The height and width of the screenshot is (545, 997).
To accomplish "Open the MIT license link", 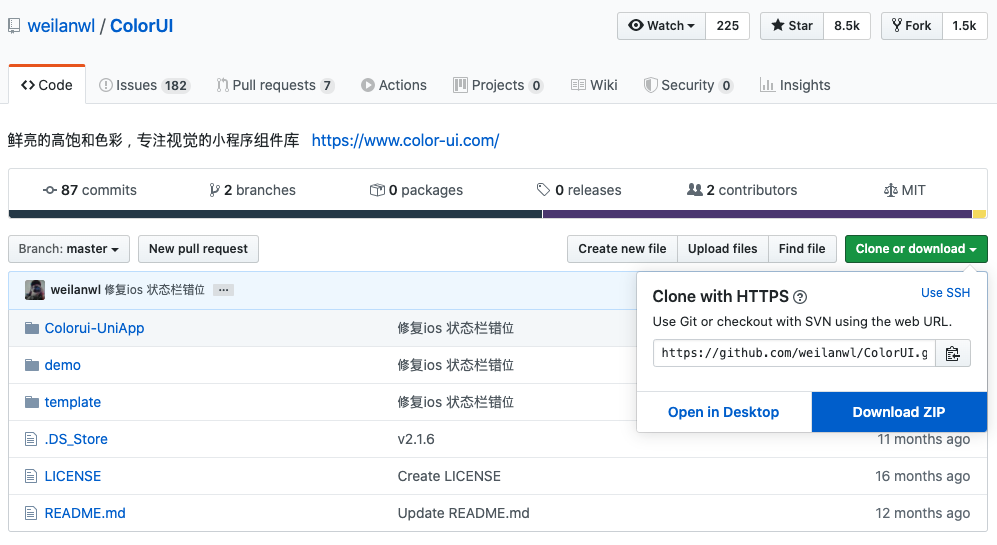I will pos(904,190).
